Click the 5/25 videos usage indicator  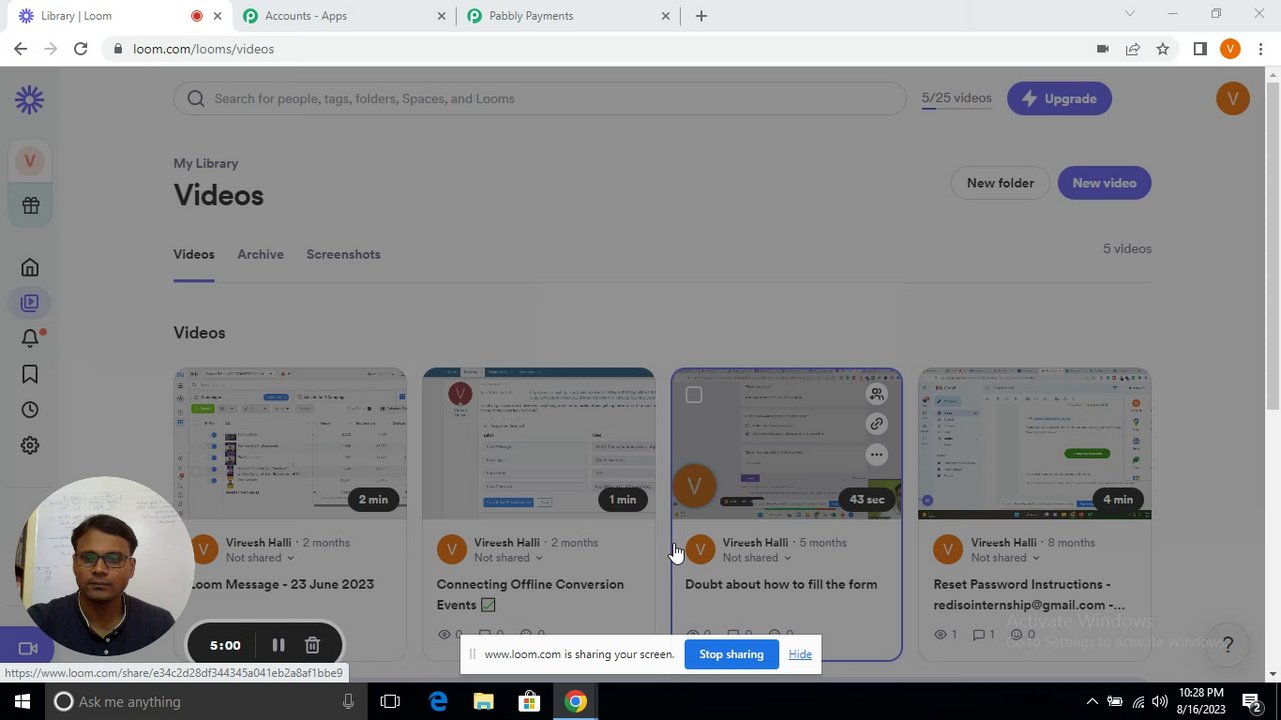point(956,98)
